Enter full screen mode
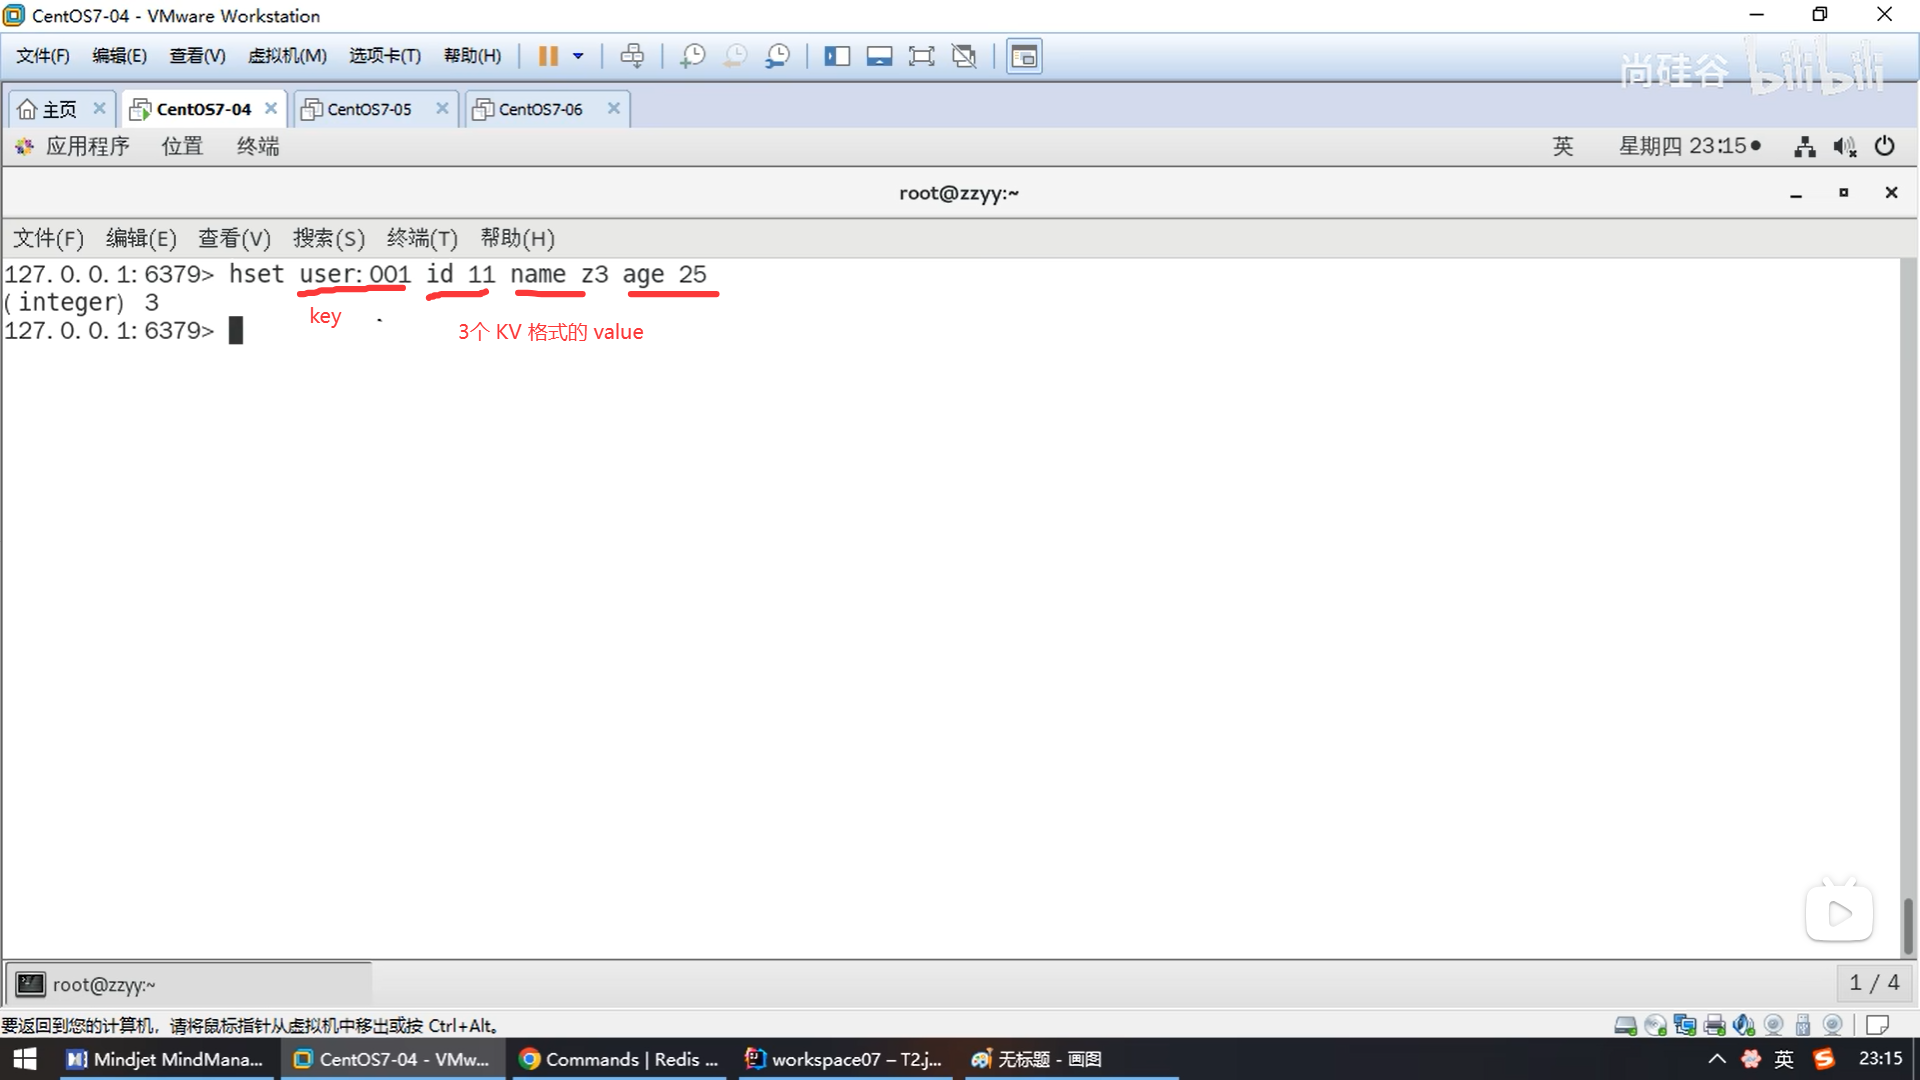Screen dimensions: 1920x1080 (921, 56)
